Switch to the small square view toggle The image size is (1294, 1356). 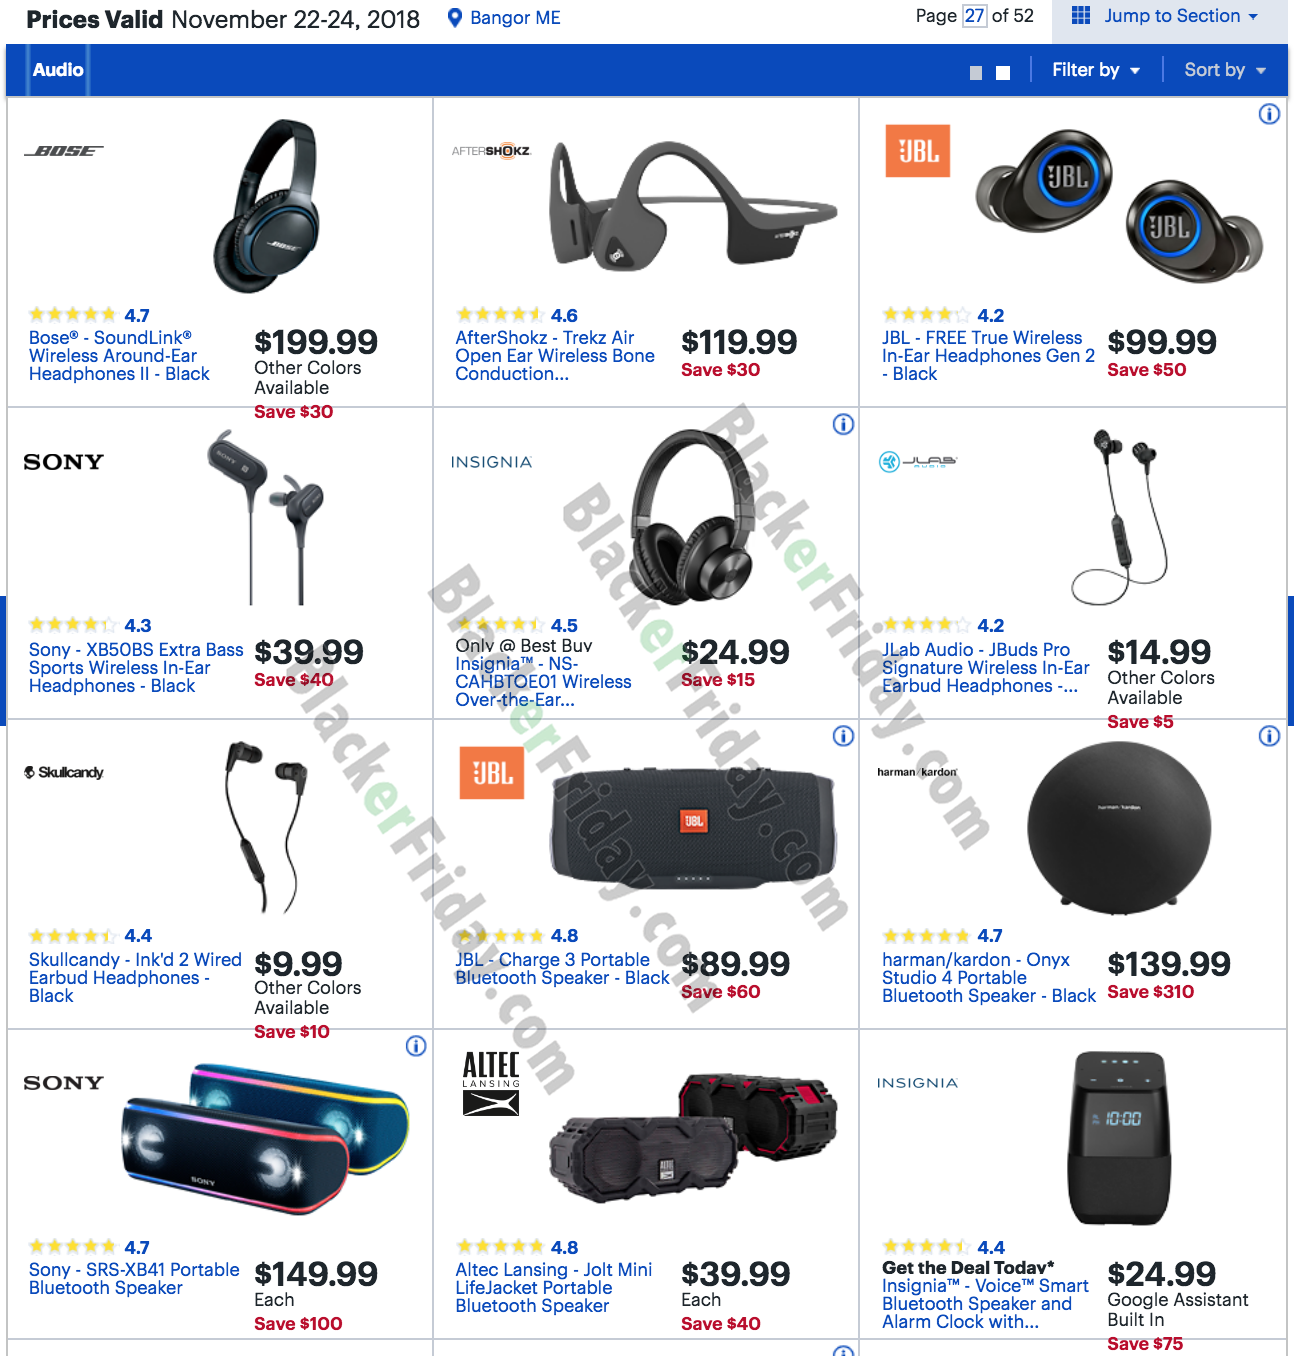[x=976, y=73]
